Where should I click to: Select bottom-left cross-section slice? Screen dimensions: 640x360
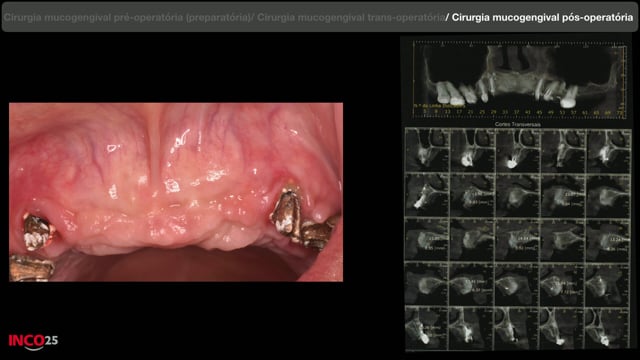[427, 329]
